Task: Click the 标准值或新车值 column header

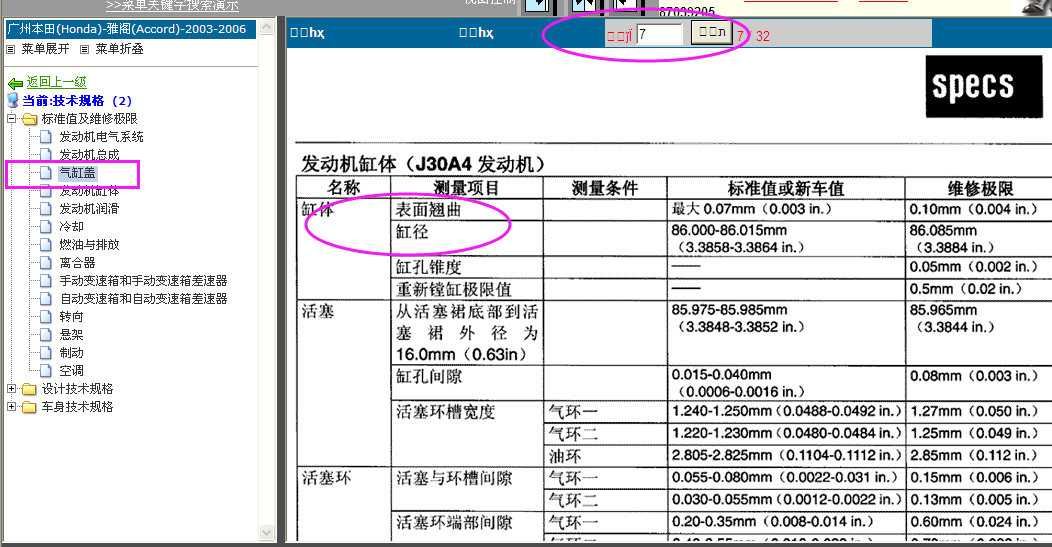Action: pos(786,189)
